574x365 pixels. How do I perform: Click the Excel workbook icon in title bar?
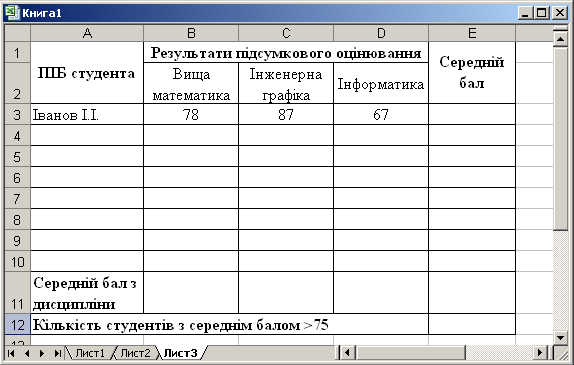tap(12, 12)
